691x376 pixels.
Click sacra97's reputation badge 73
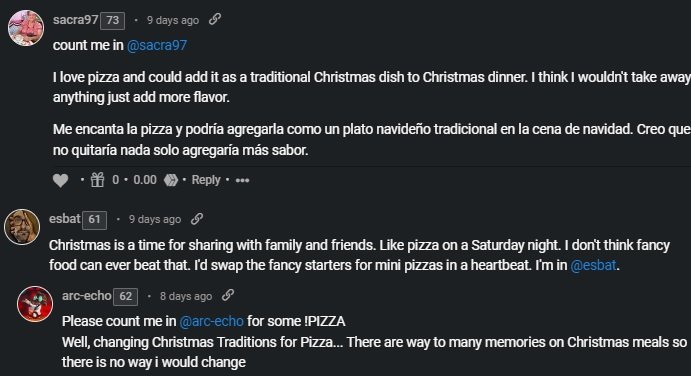pyautogui.click(x=112, y=21)
